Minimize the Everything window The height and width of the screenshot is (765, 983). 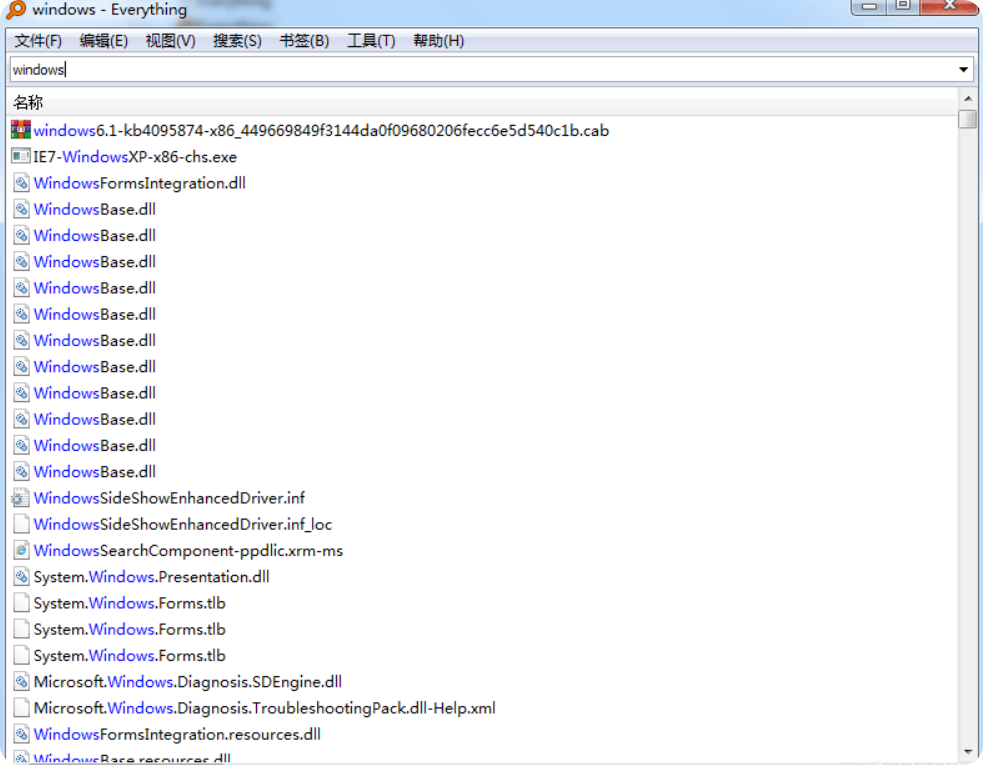[869, 6]
